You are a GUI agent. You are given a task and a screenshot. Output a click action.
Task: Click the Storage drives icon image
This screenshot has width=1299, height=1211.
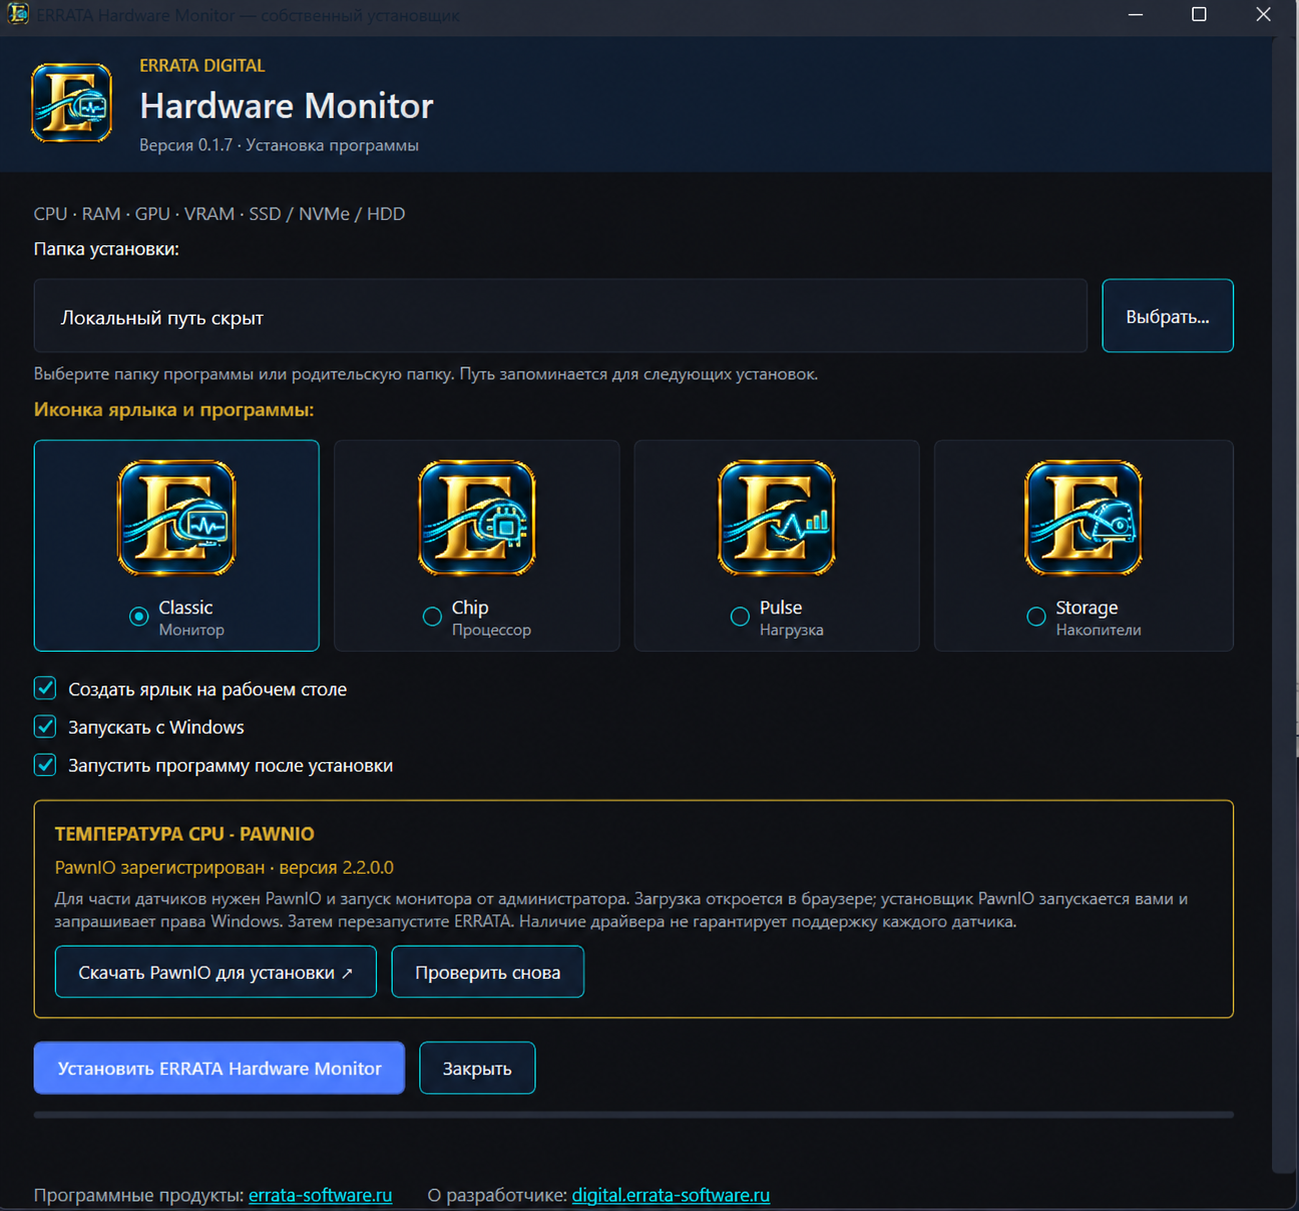pyautogui.click(x=1084, y=518)
